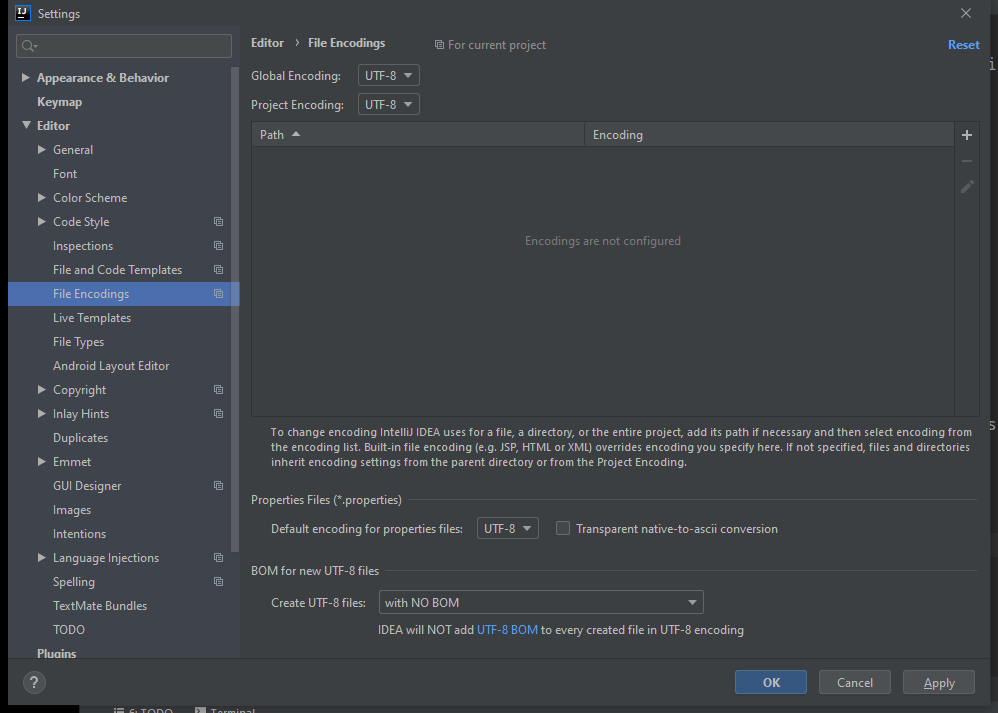Click project-level icon beside Code Style
The width and height of the screenshot is (998, 713).
tap(218, 222)
